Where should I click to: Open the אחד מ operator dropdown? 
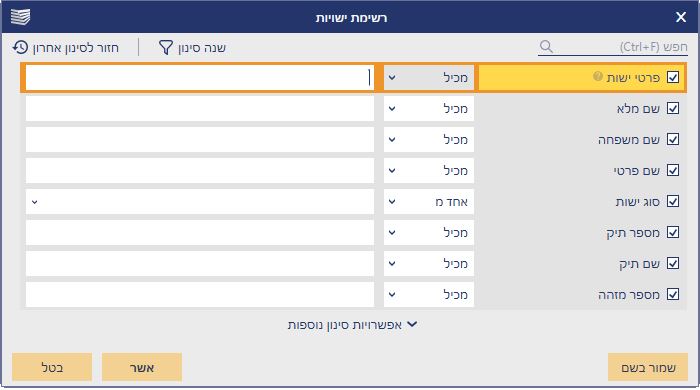(x=429, y=202)
